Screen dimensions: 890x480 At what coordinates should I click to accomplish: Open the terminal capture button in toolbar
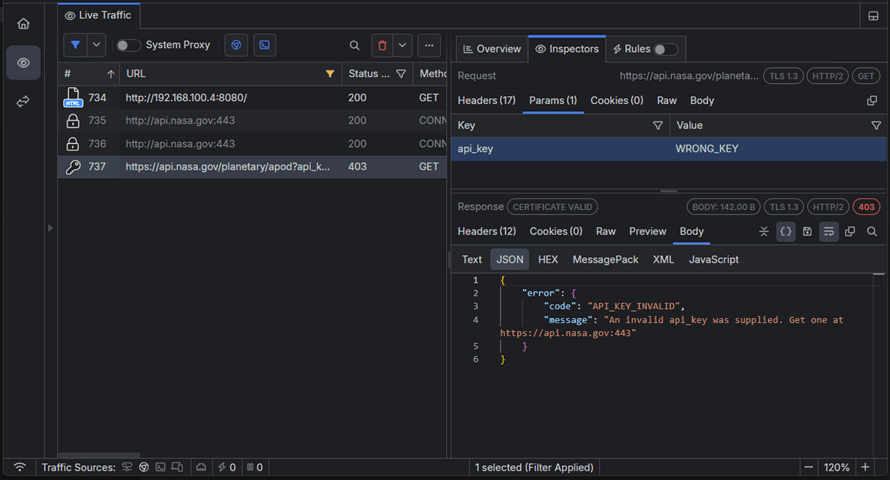point(265,45)
